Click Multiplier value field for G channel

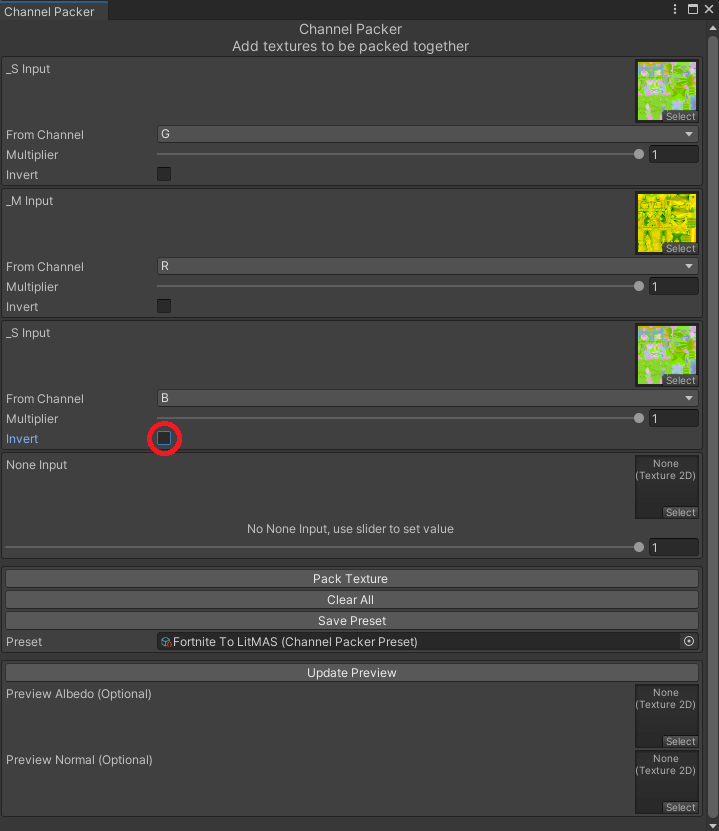tap(673, 154)
